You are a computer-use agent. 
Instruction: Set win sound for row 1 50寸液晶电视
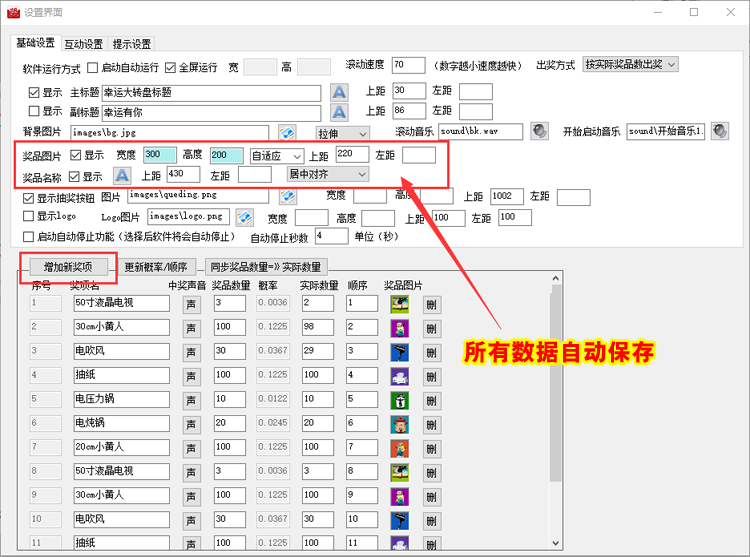coord(191,305)
